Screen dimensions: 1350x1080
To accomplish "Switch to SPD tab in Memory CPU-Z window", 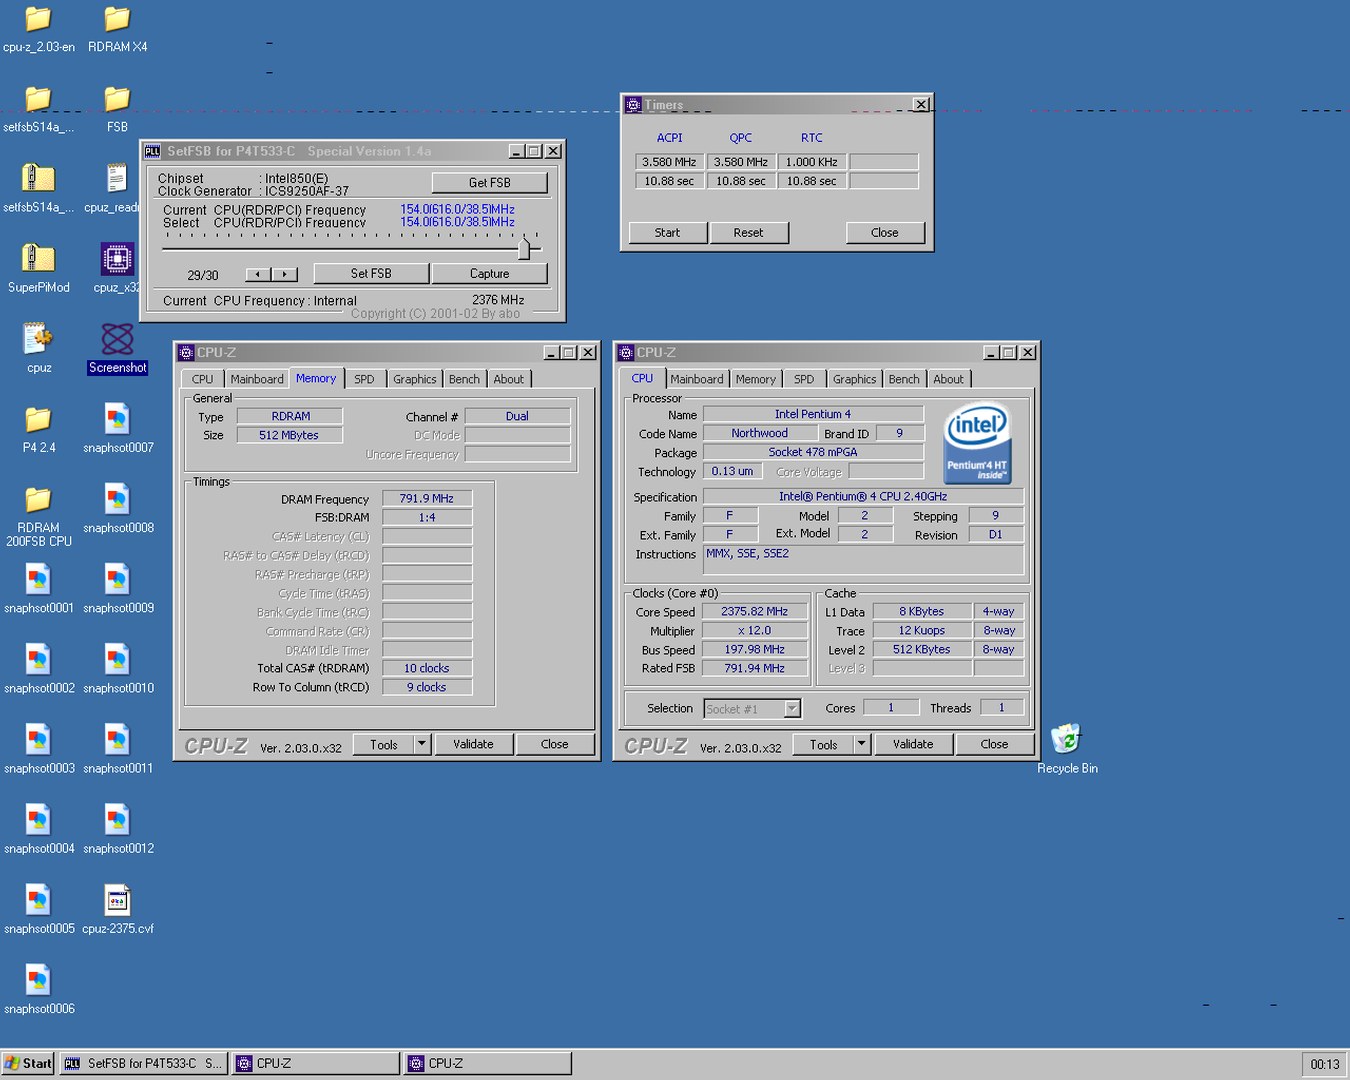I will click(x=364, y=379).
